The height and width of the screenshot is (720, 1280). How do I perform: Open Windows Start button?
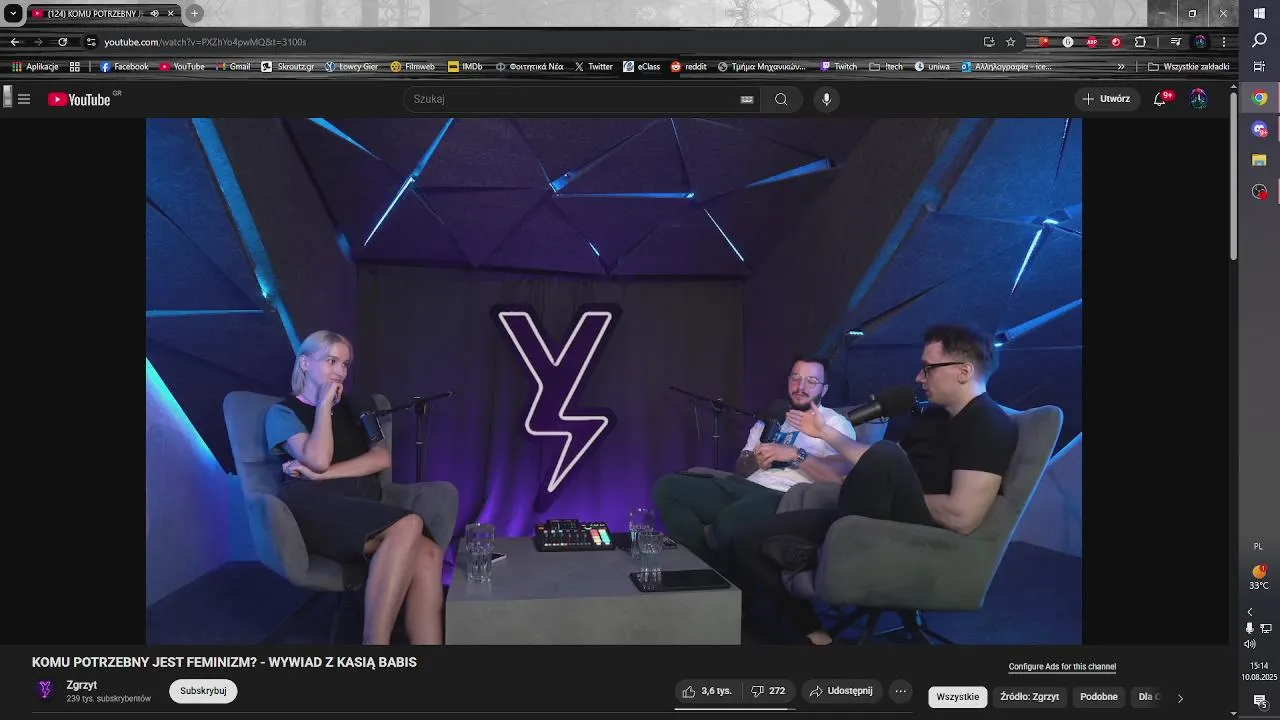[1259, 13]
